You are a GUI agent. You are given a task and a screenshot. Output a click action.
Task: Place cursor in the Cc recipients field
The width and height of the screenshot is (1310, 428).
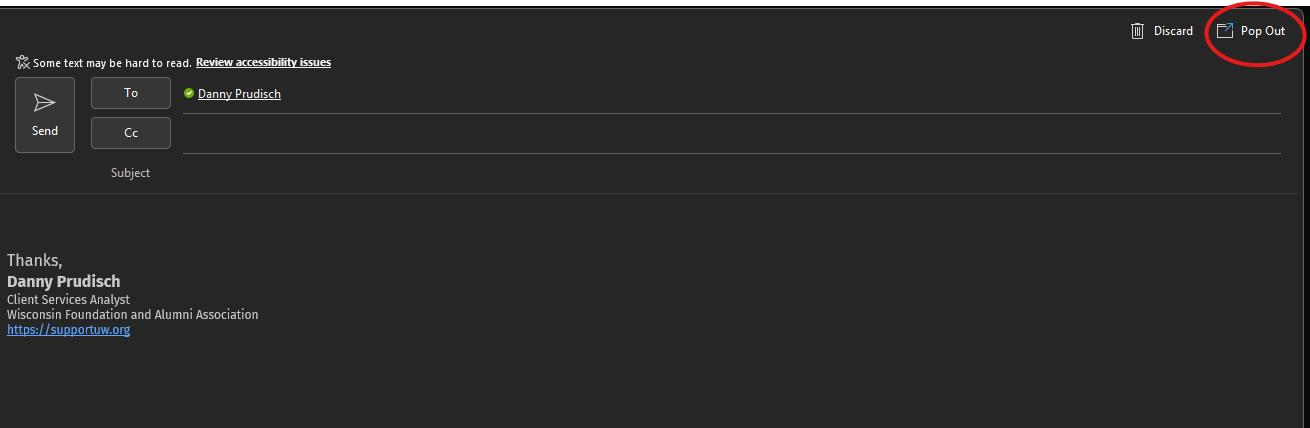[731, 134]
